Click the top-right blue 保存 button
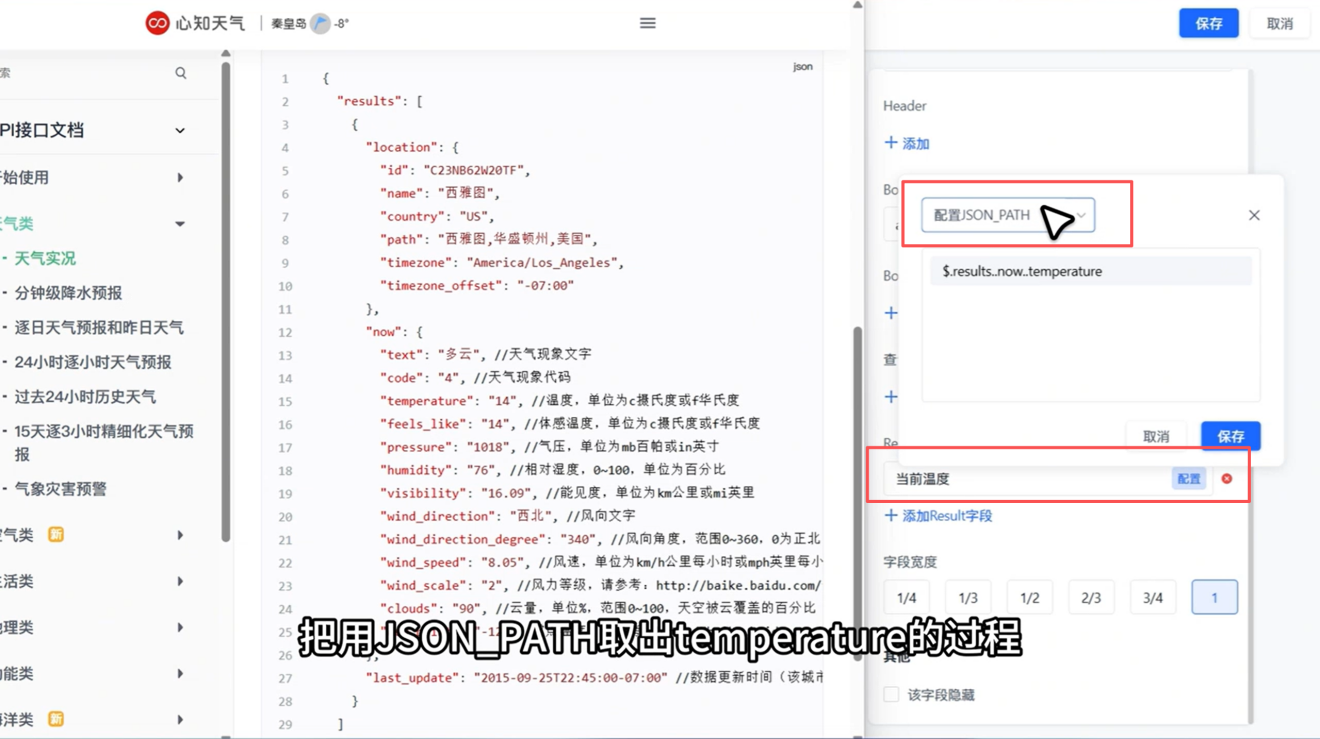Screen dimensions: 1320x739 pos(1209,23)
